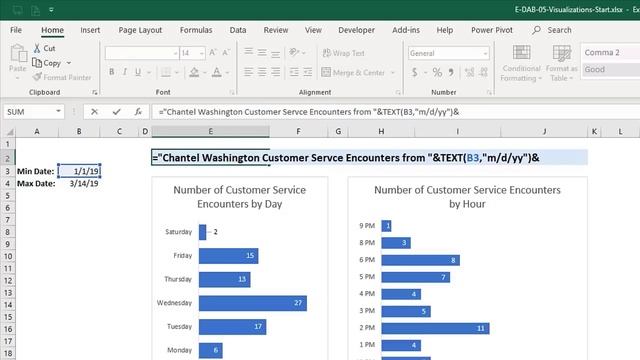Switch to Power Pivot tab
This screenshot has height=360, width=640.
[492, 30]
